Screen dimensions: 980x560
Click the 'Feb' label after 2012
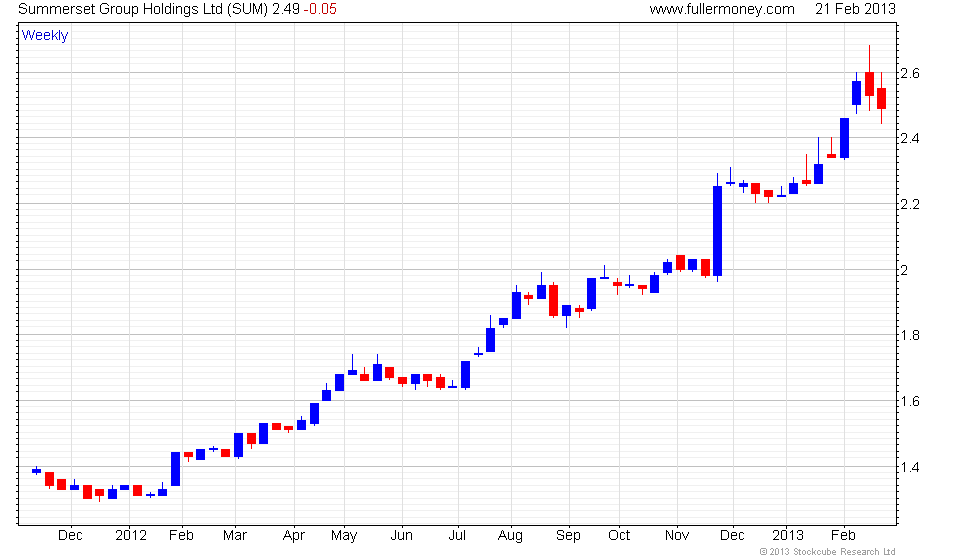(181, 536)
